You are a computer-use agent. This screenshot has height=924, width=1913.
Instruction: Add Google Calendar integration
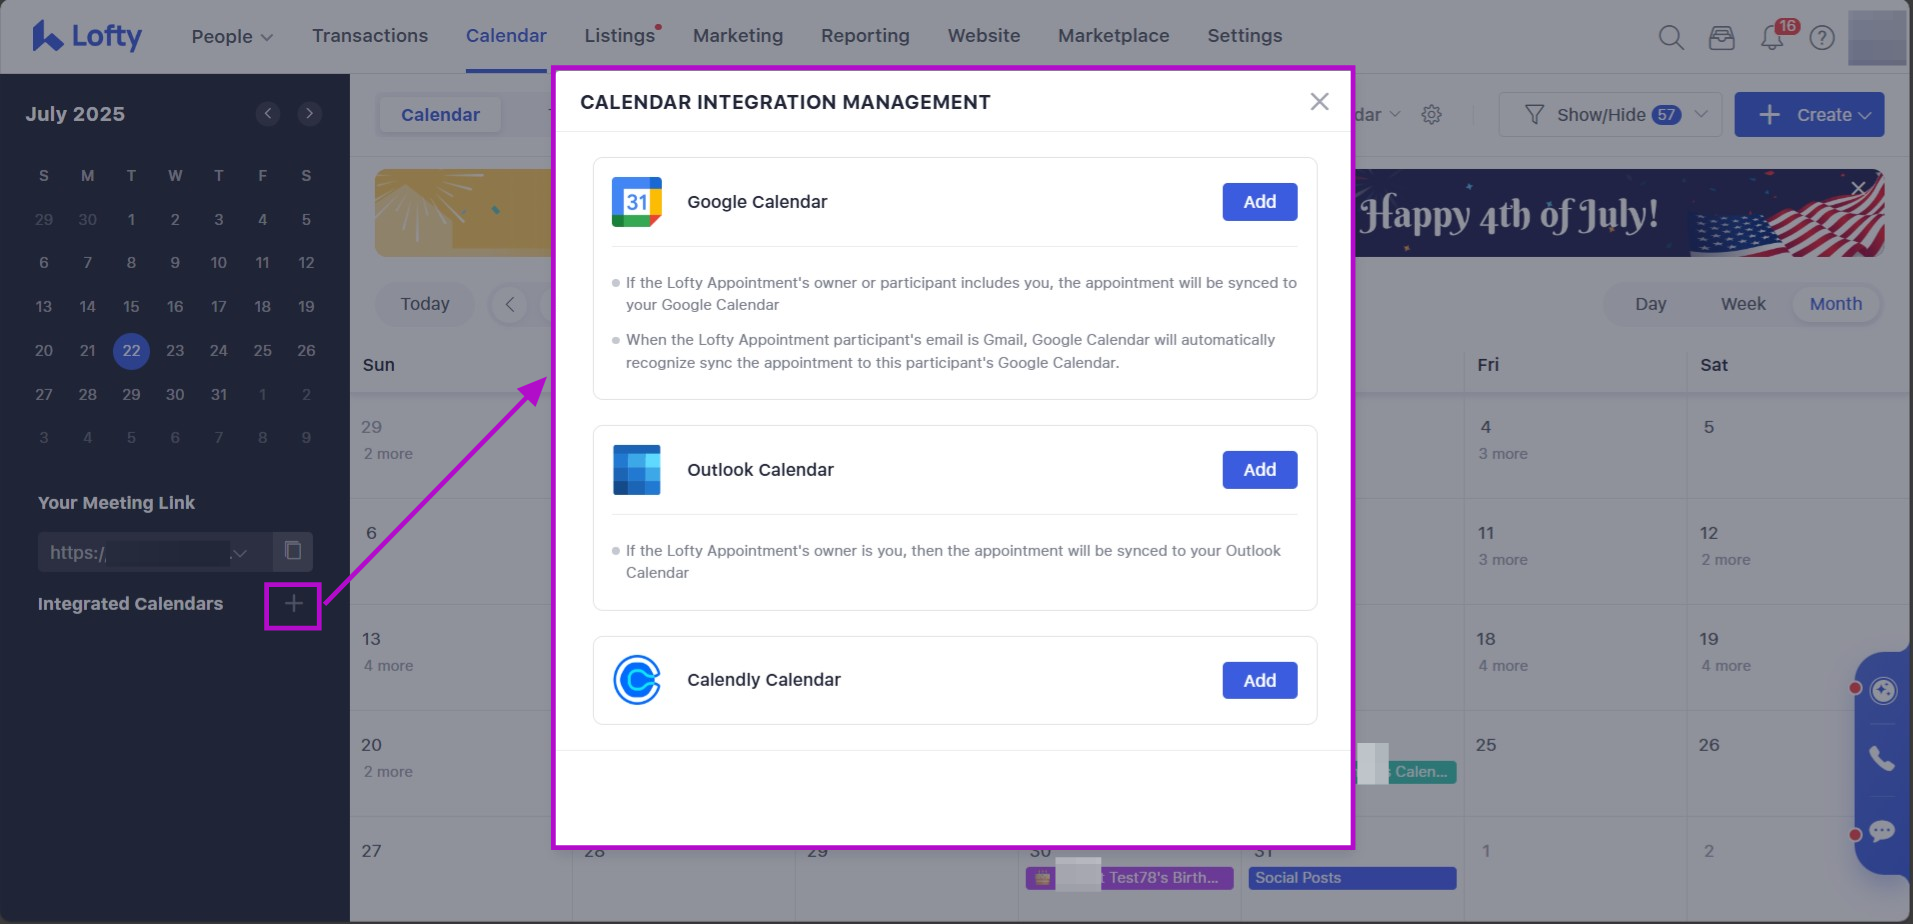tap(1259, 202)
